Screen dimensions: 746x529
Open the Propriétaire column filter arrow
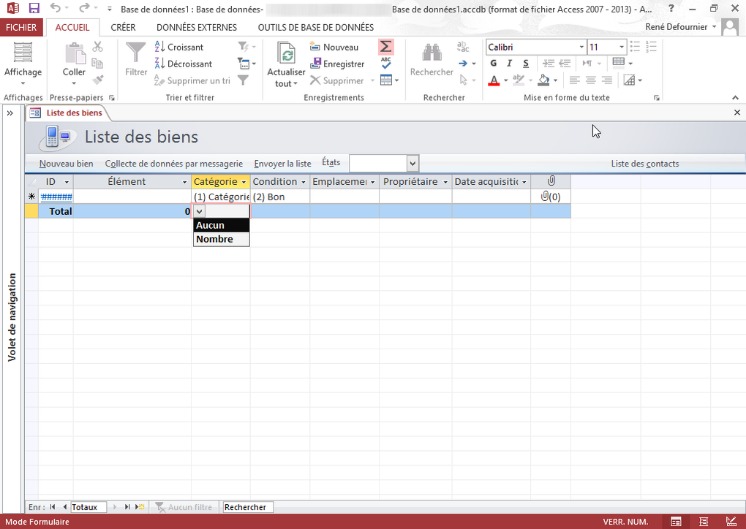coord(445,182)
